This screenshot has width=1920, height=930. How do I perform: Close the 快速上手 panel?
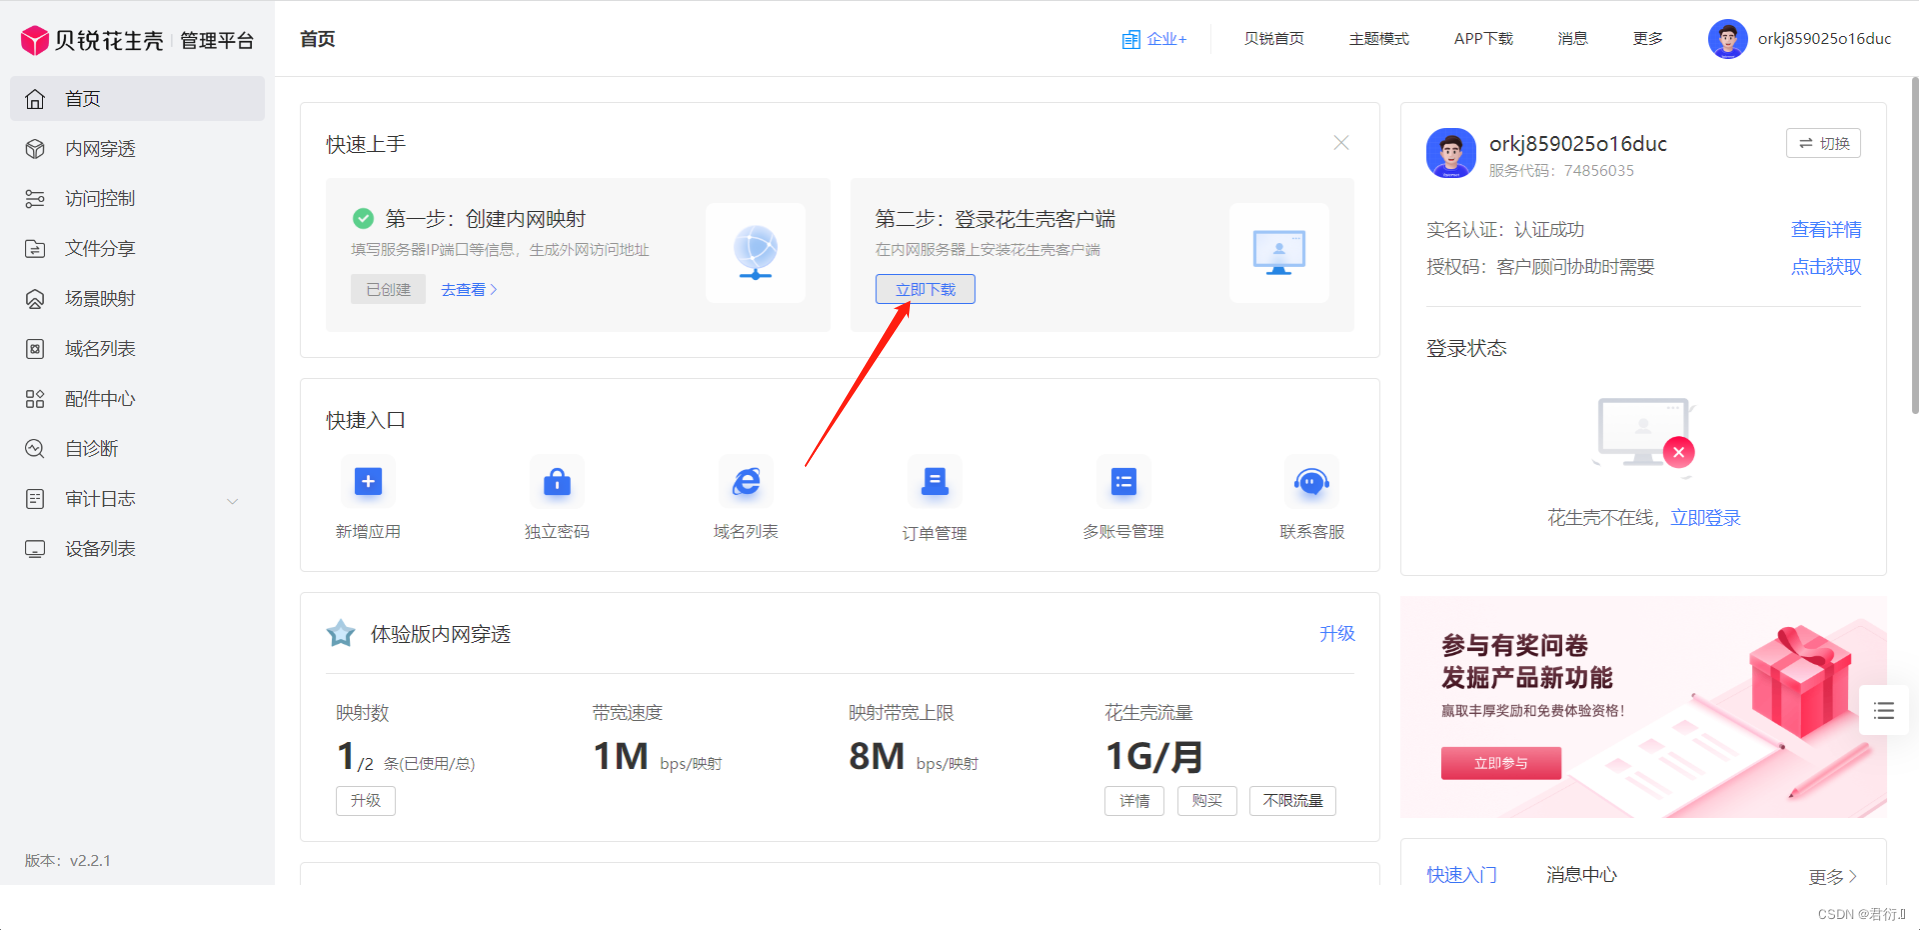click(1341, 143)
